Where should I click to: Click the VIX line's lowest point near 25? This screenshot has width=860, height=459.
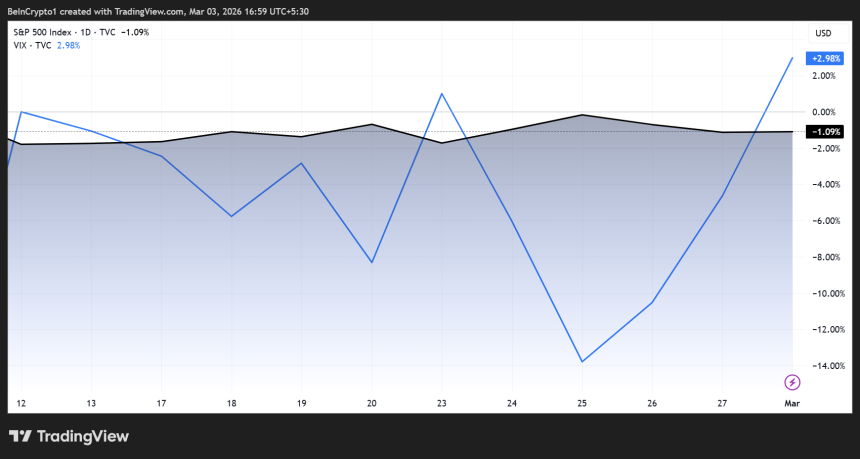coord(582,361)
